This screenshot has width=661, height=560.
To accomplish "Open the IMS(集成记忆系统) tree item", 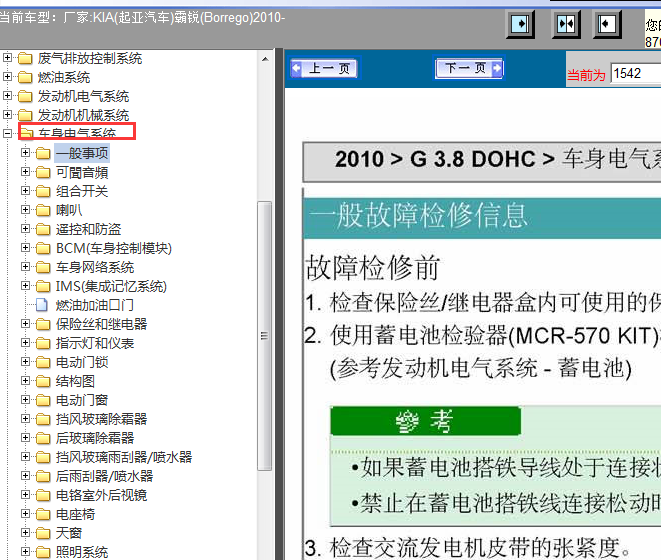I will [111, 286].
